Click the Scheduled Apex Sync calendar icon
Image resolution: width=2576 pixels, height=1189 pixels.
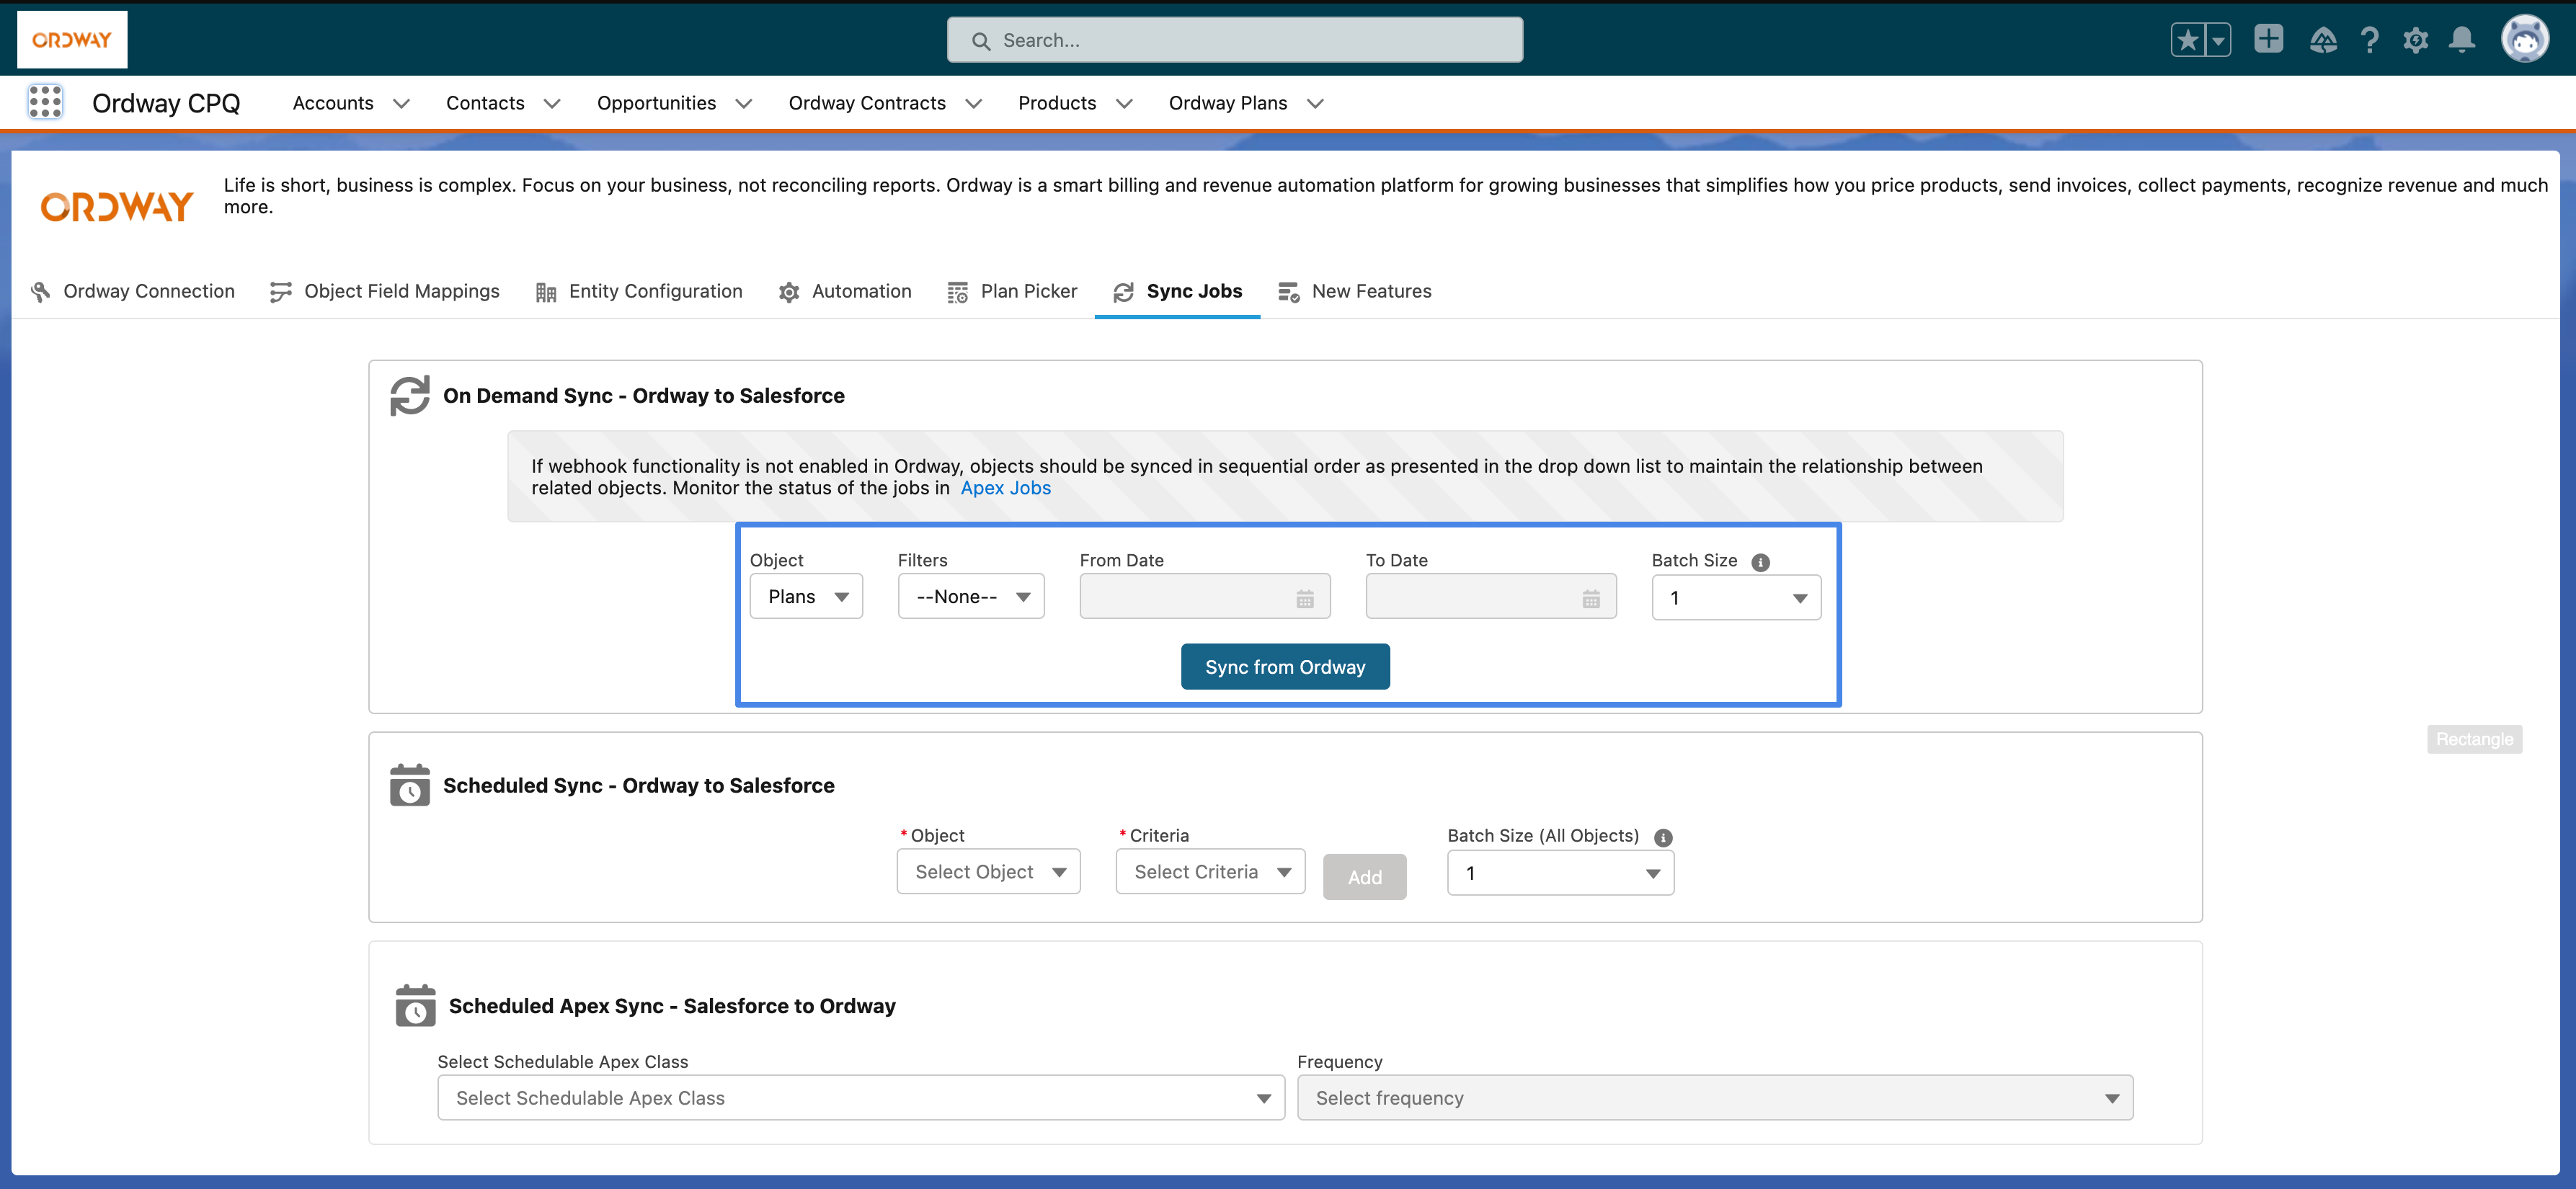pyautogui.click(x=415, y=1005)
